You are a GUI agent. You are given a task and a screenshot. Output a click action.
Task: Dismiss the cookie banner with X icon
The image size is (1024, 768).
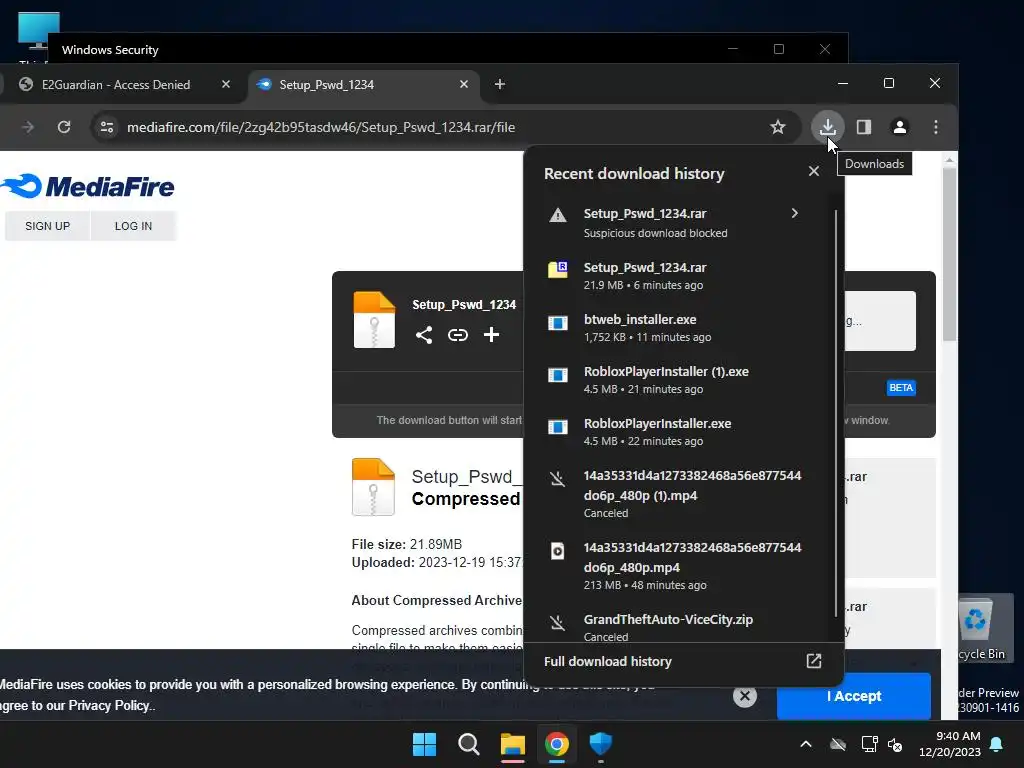tap(744, 696)
